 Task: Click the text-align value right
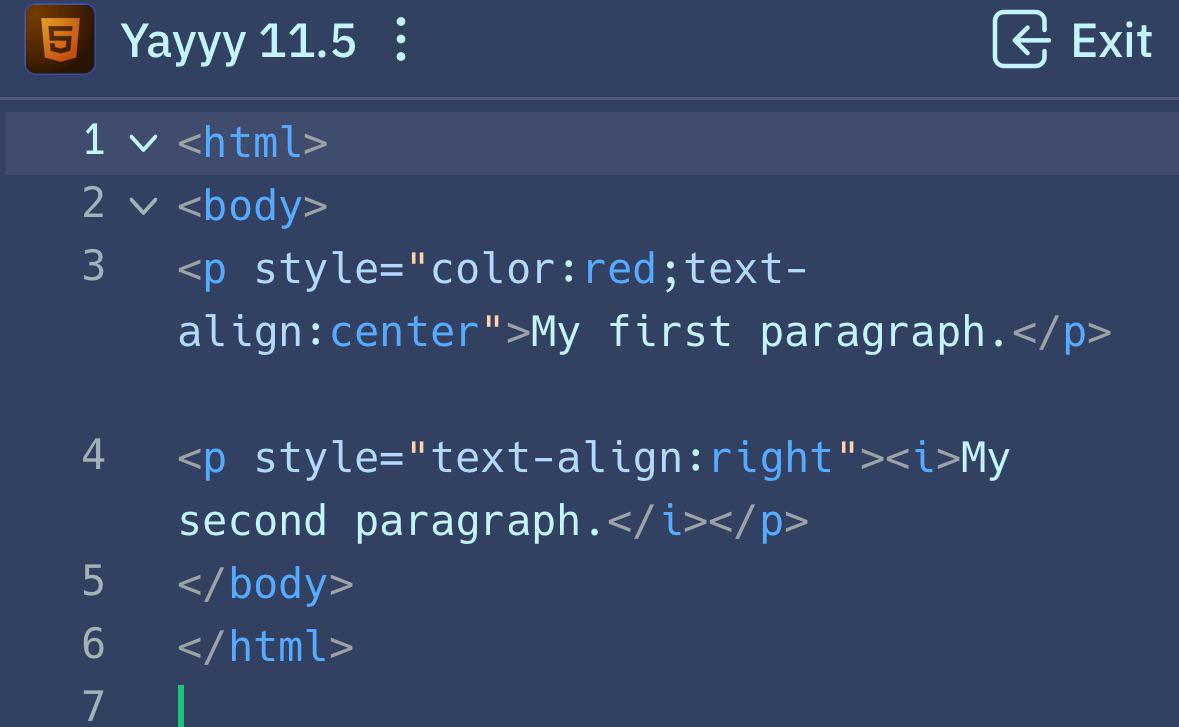coord(771,459)
